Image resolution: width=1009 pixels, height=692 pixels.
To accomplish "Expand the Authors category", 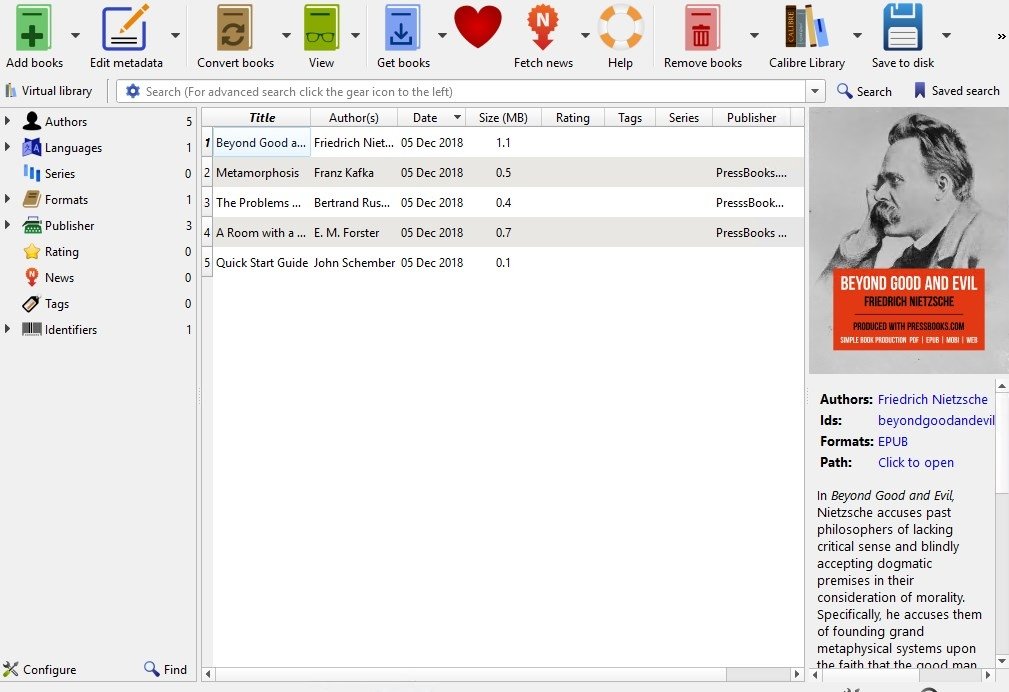I will point(7,121).
